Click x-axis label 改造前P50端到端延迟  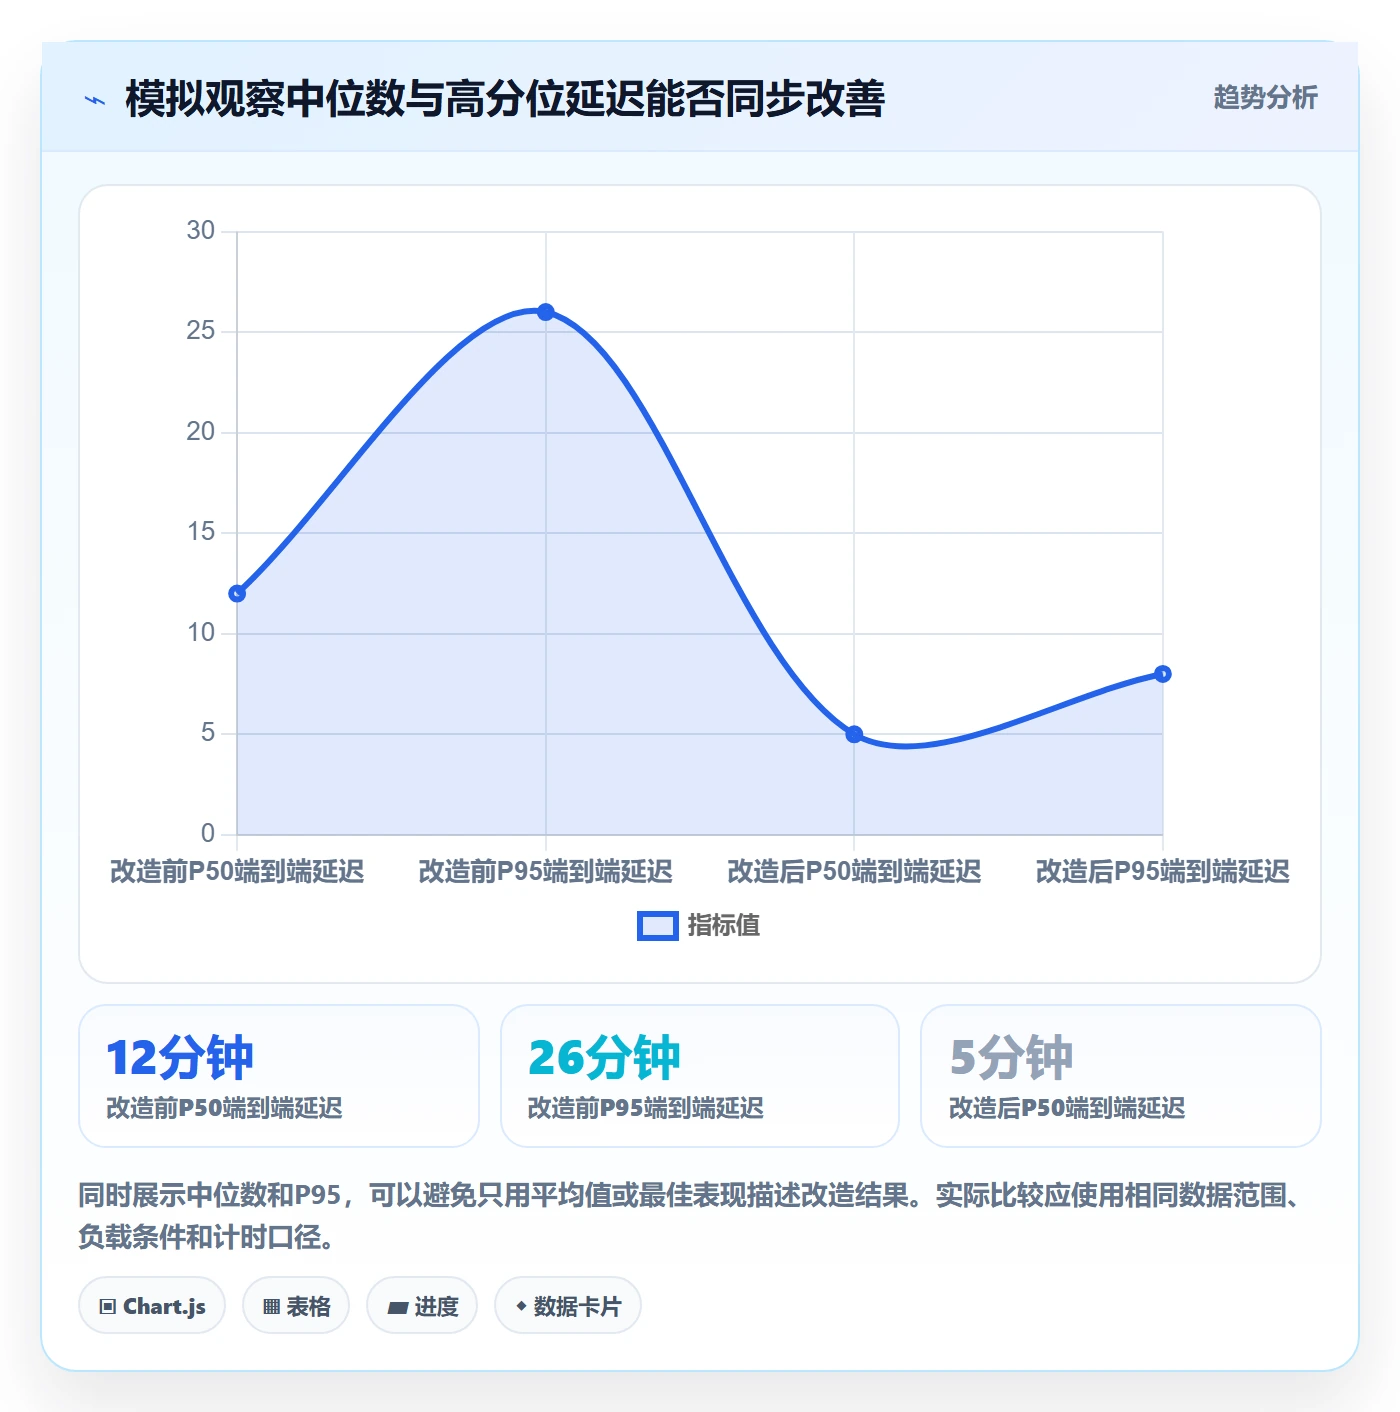coord(237,872)
